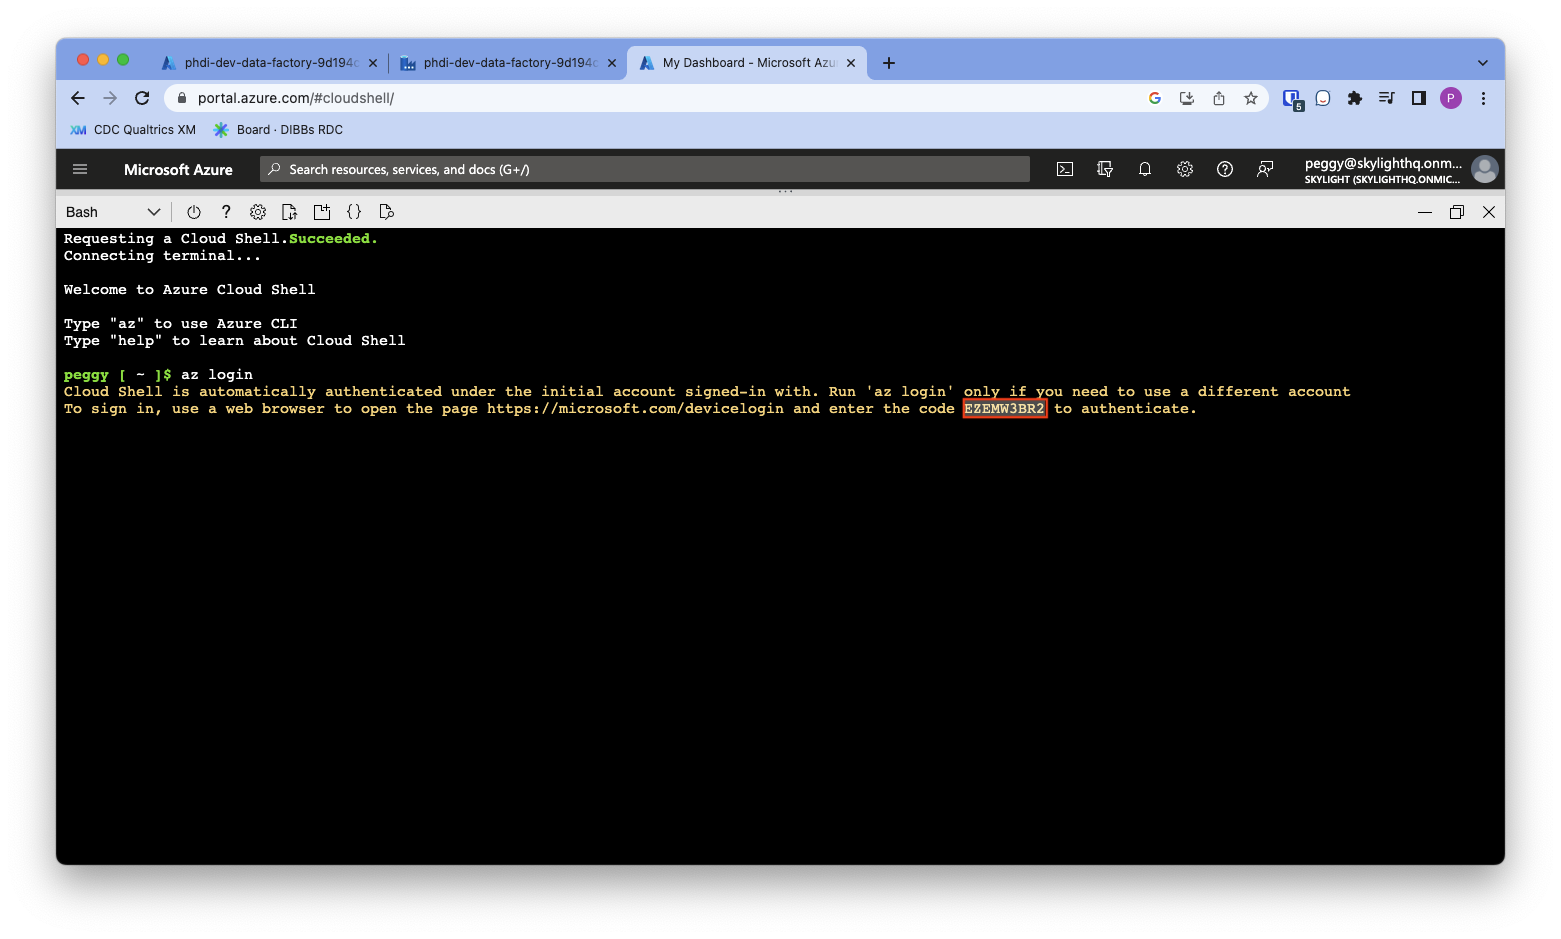1561x939 pixels.
Task: Reload the Azure portal page
Action: 142,98
